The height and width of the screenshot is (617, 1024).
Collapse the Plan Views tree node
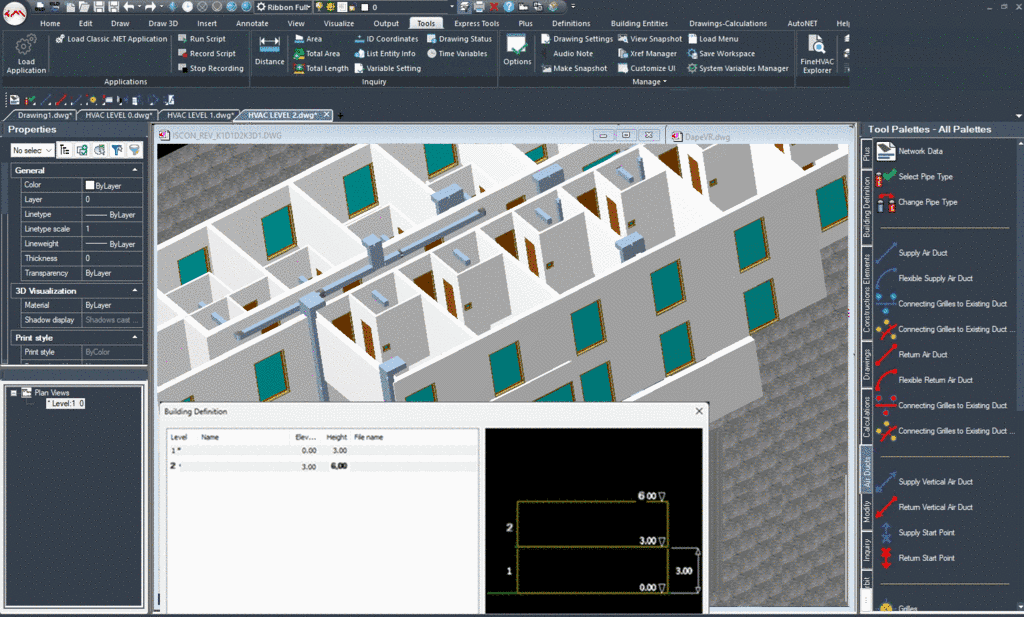click(x=14, y=393)
